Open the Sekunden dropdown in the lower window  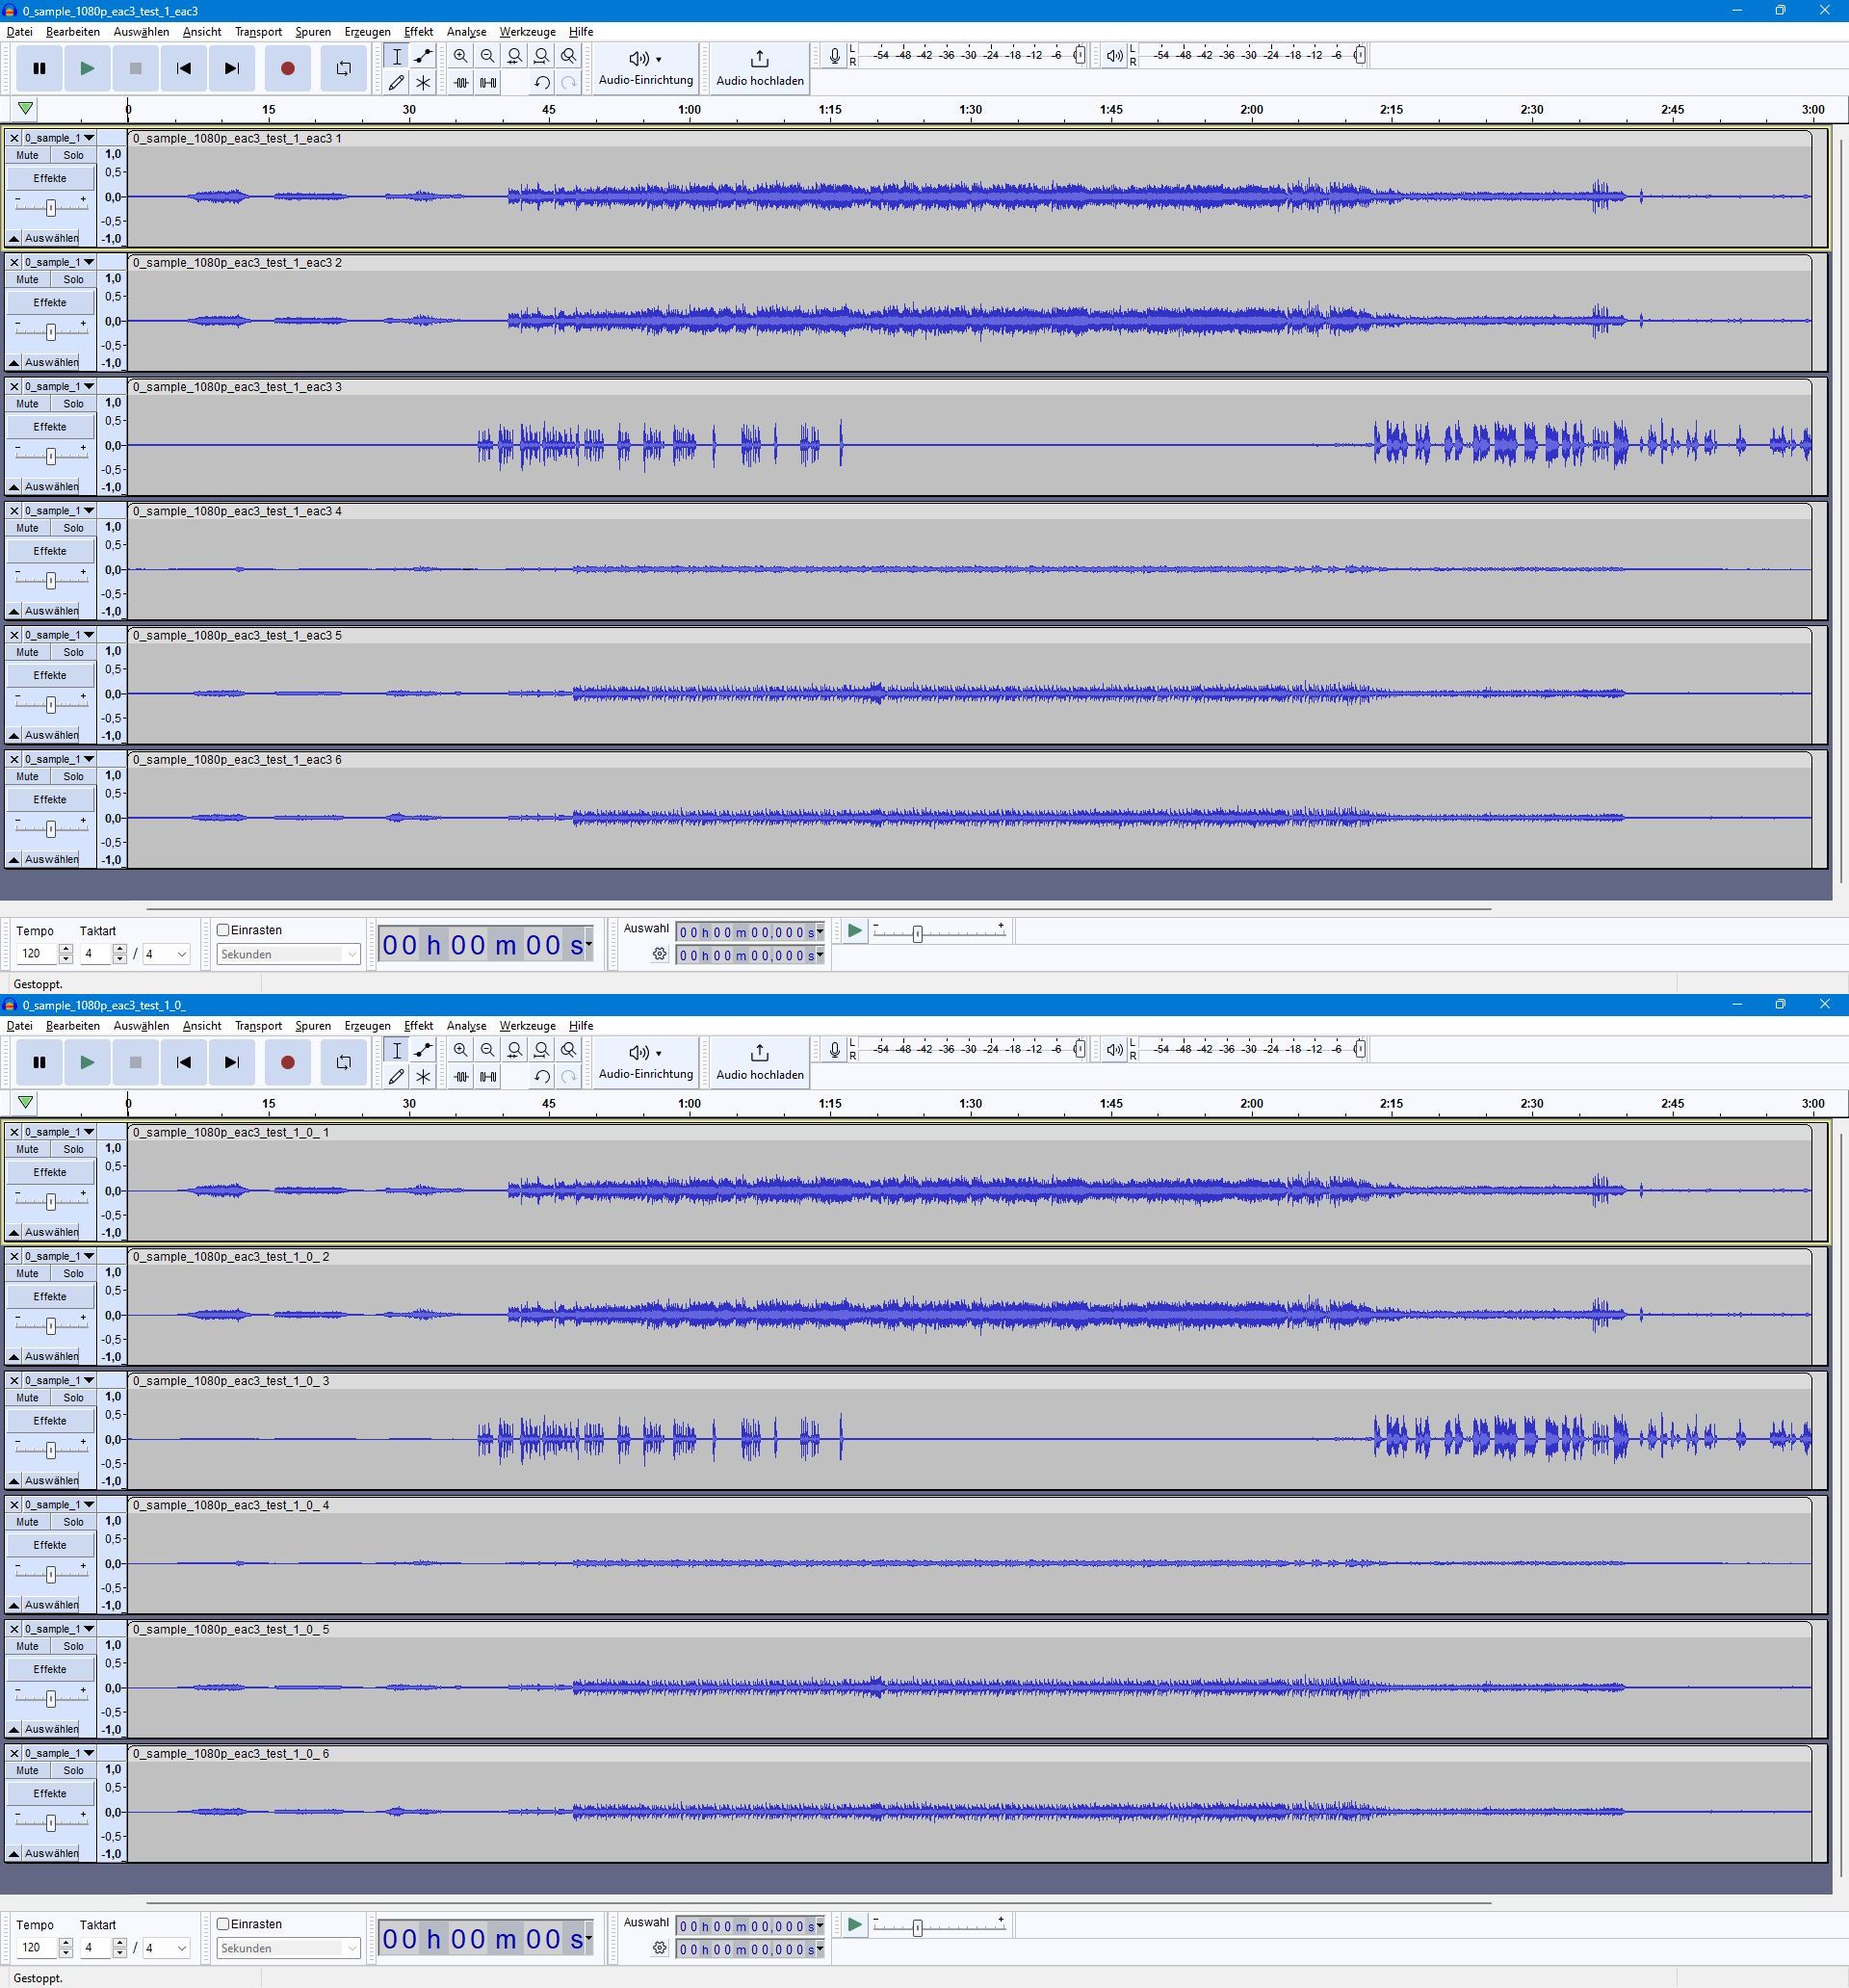coord(288,1948)
